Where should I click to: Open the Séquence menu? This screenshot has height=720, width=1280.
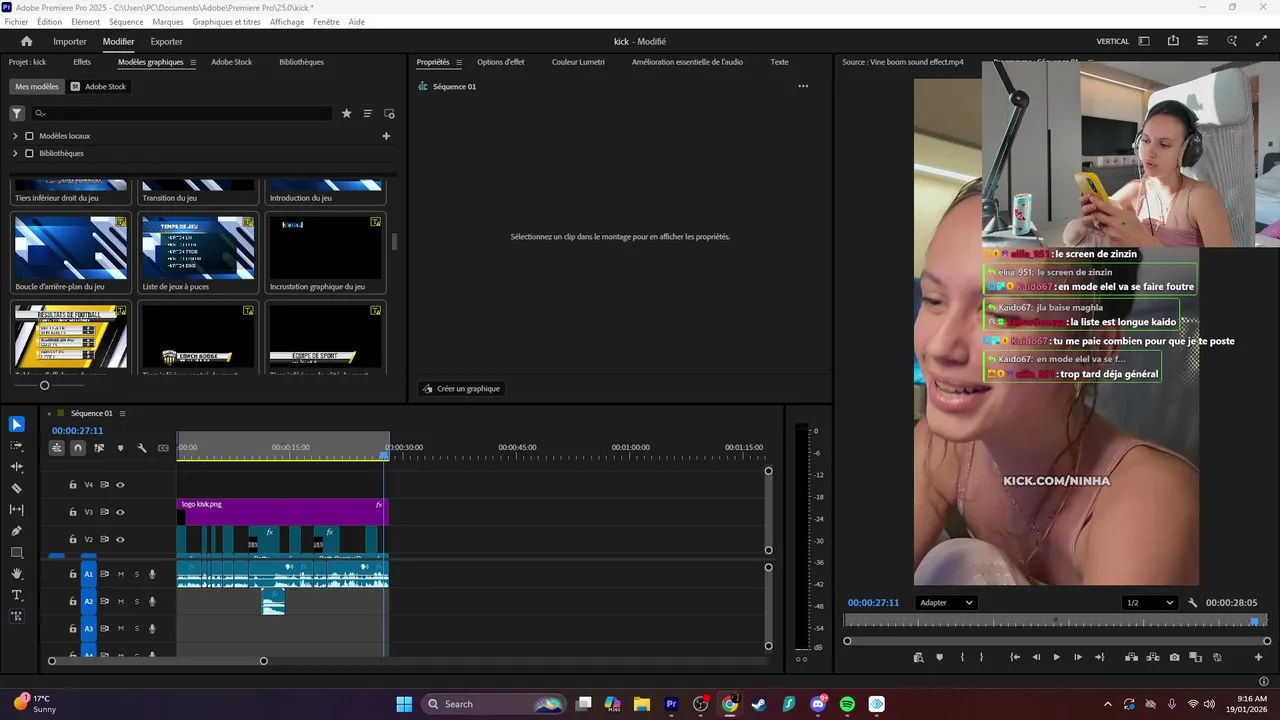click(126, 22)
